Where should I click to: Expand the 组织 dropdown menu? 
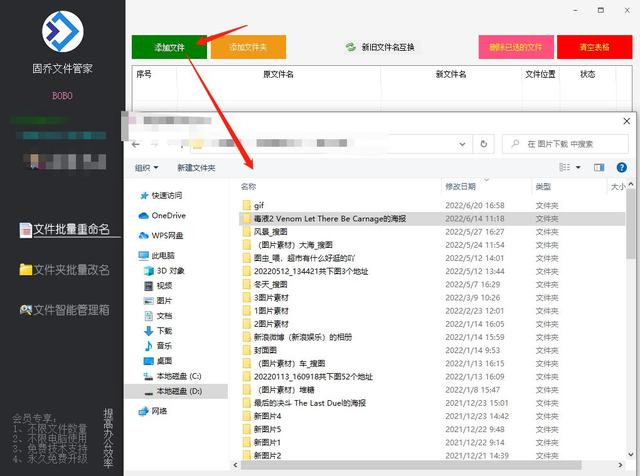(x=148, y=168)
